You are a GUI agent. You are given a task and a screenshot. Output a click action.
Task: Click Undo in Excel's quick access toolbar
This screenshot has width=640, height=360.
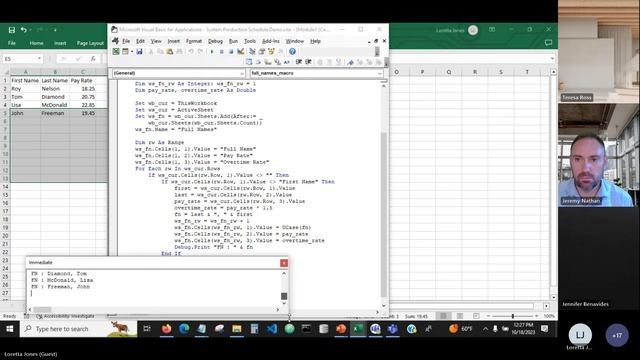point(24,30)
